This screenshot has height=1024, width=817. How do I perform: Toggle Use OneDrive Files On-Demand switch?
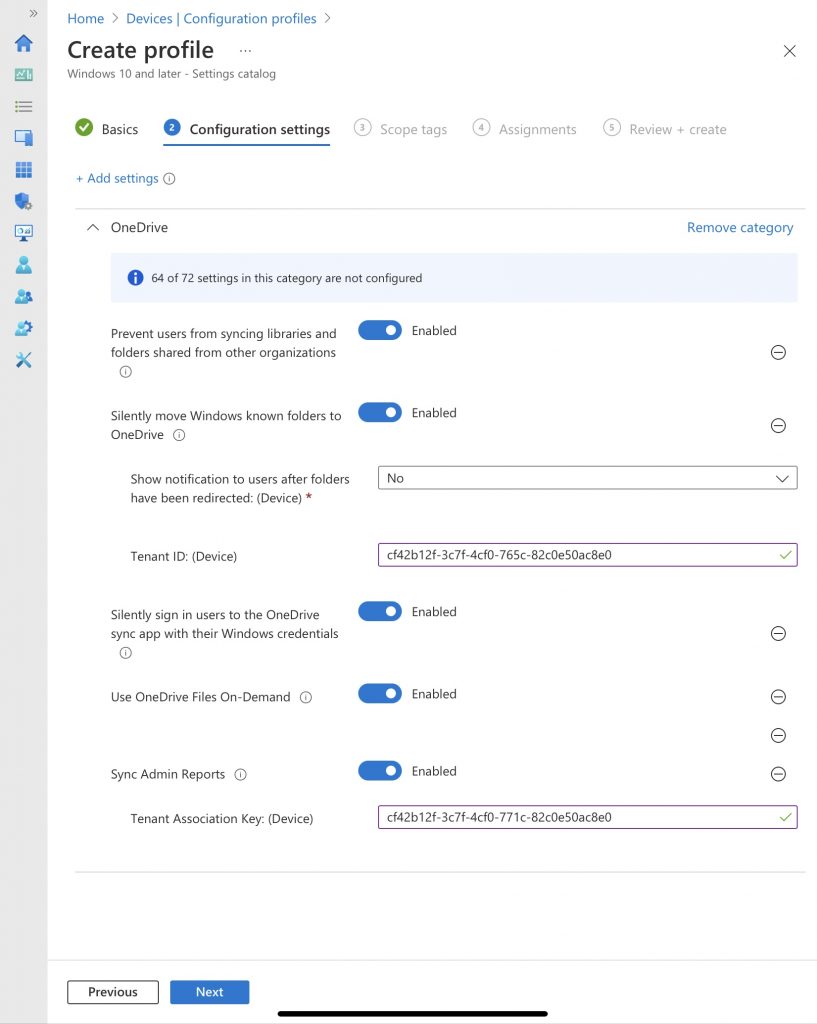coord(379,694)
